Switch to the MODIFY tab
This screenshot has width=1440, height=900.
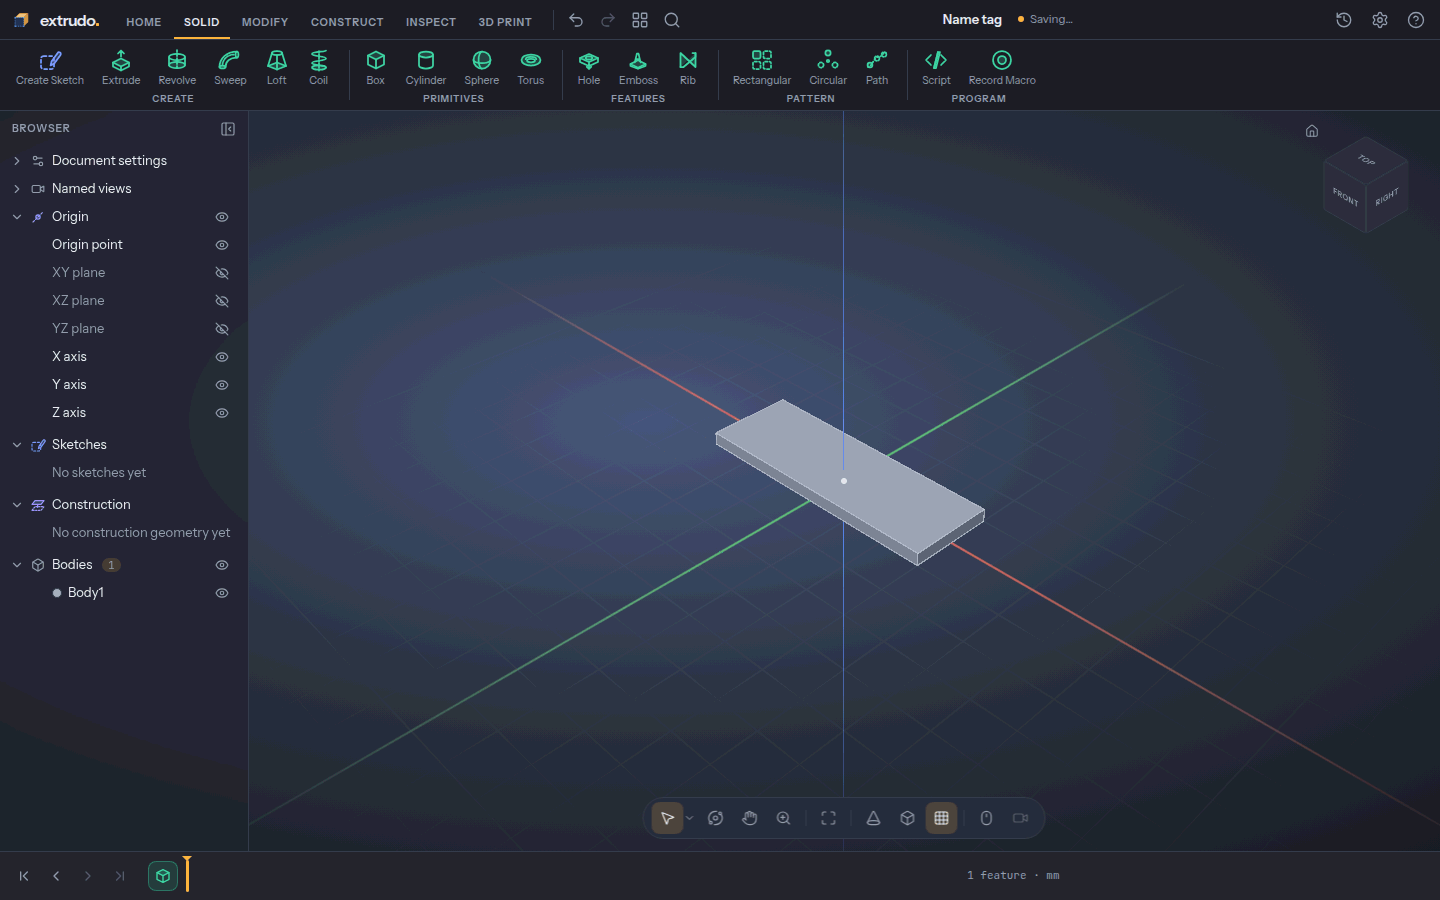(265, 21)
